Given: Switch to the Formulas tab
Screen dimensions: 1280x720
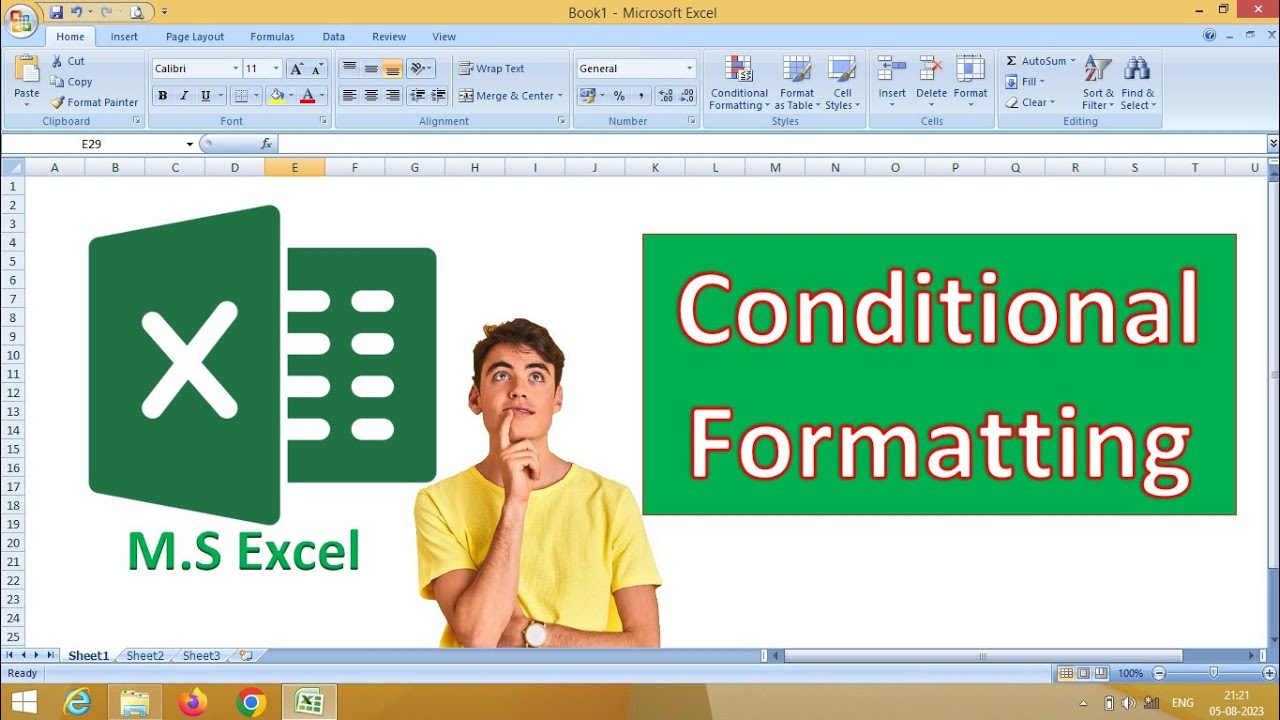Looking at the screenshot, I should point(272,37).
